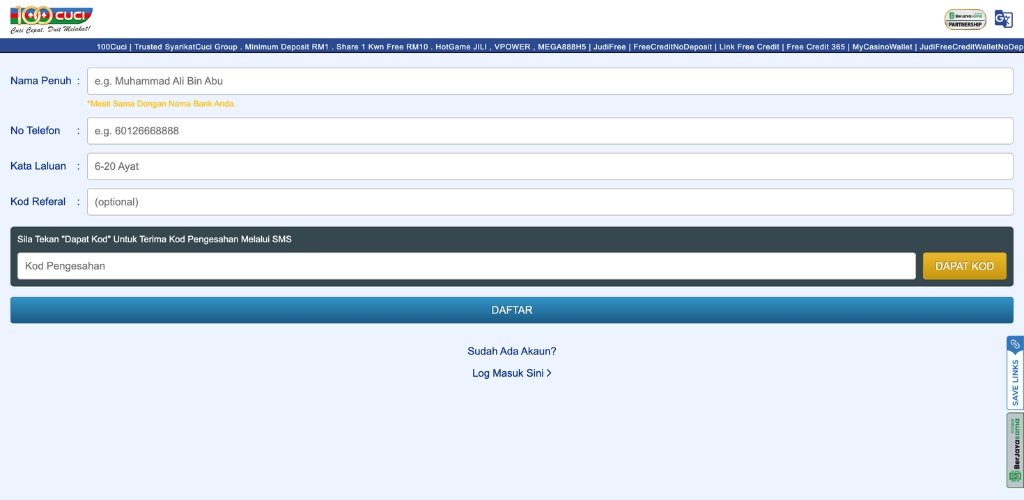This screenshot has width=1024, height=500.
Task: Click the 100Cuci logo
Action: (x=52, y=20)
